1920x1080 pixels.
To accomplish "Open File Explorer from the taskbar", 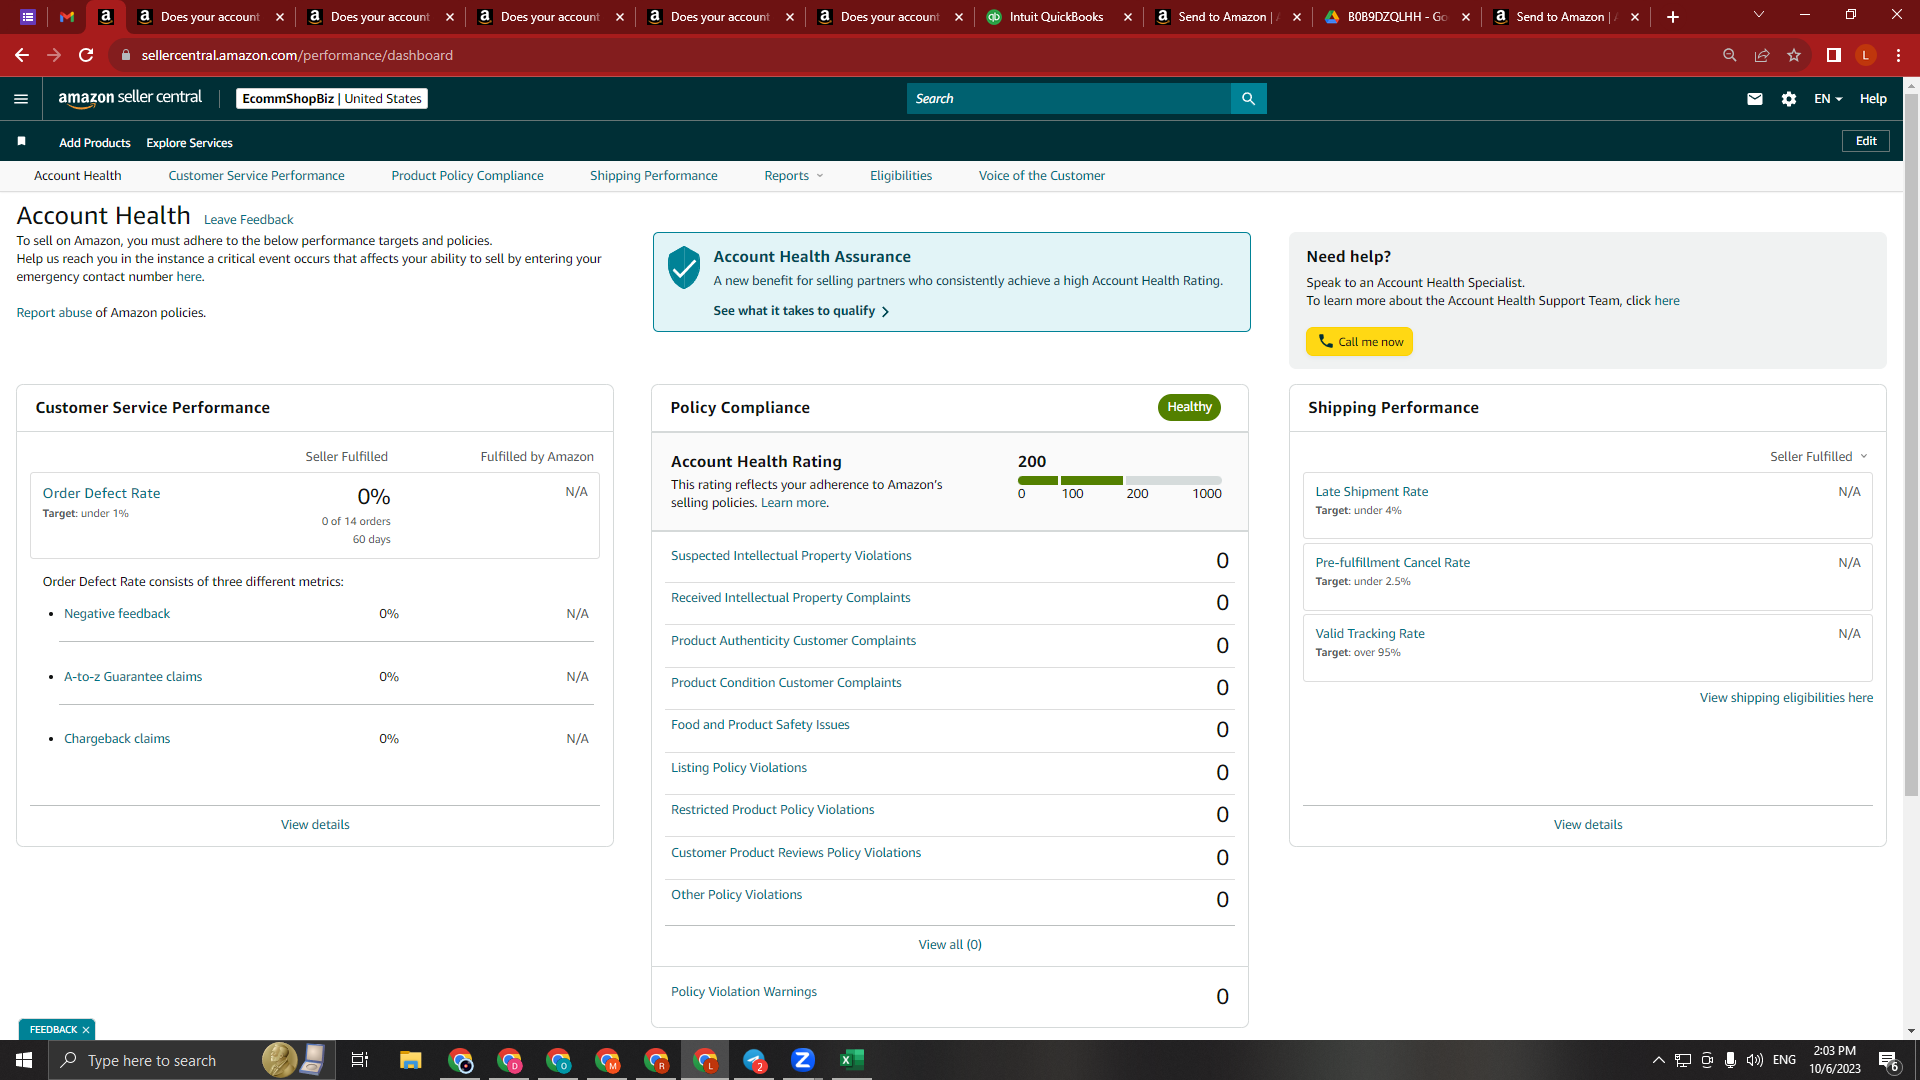I will pyautogui.click(x=411, y=1060).
